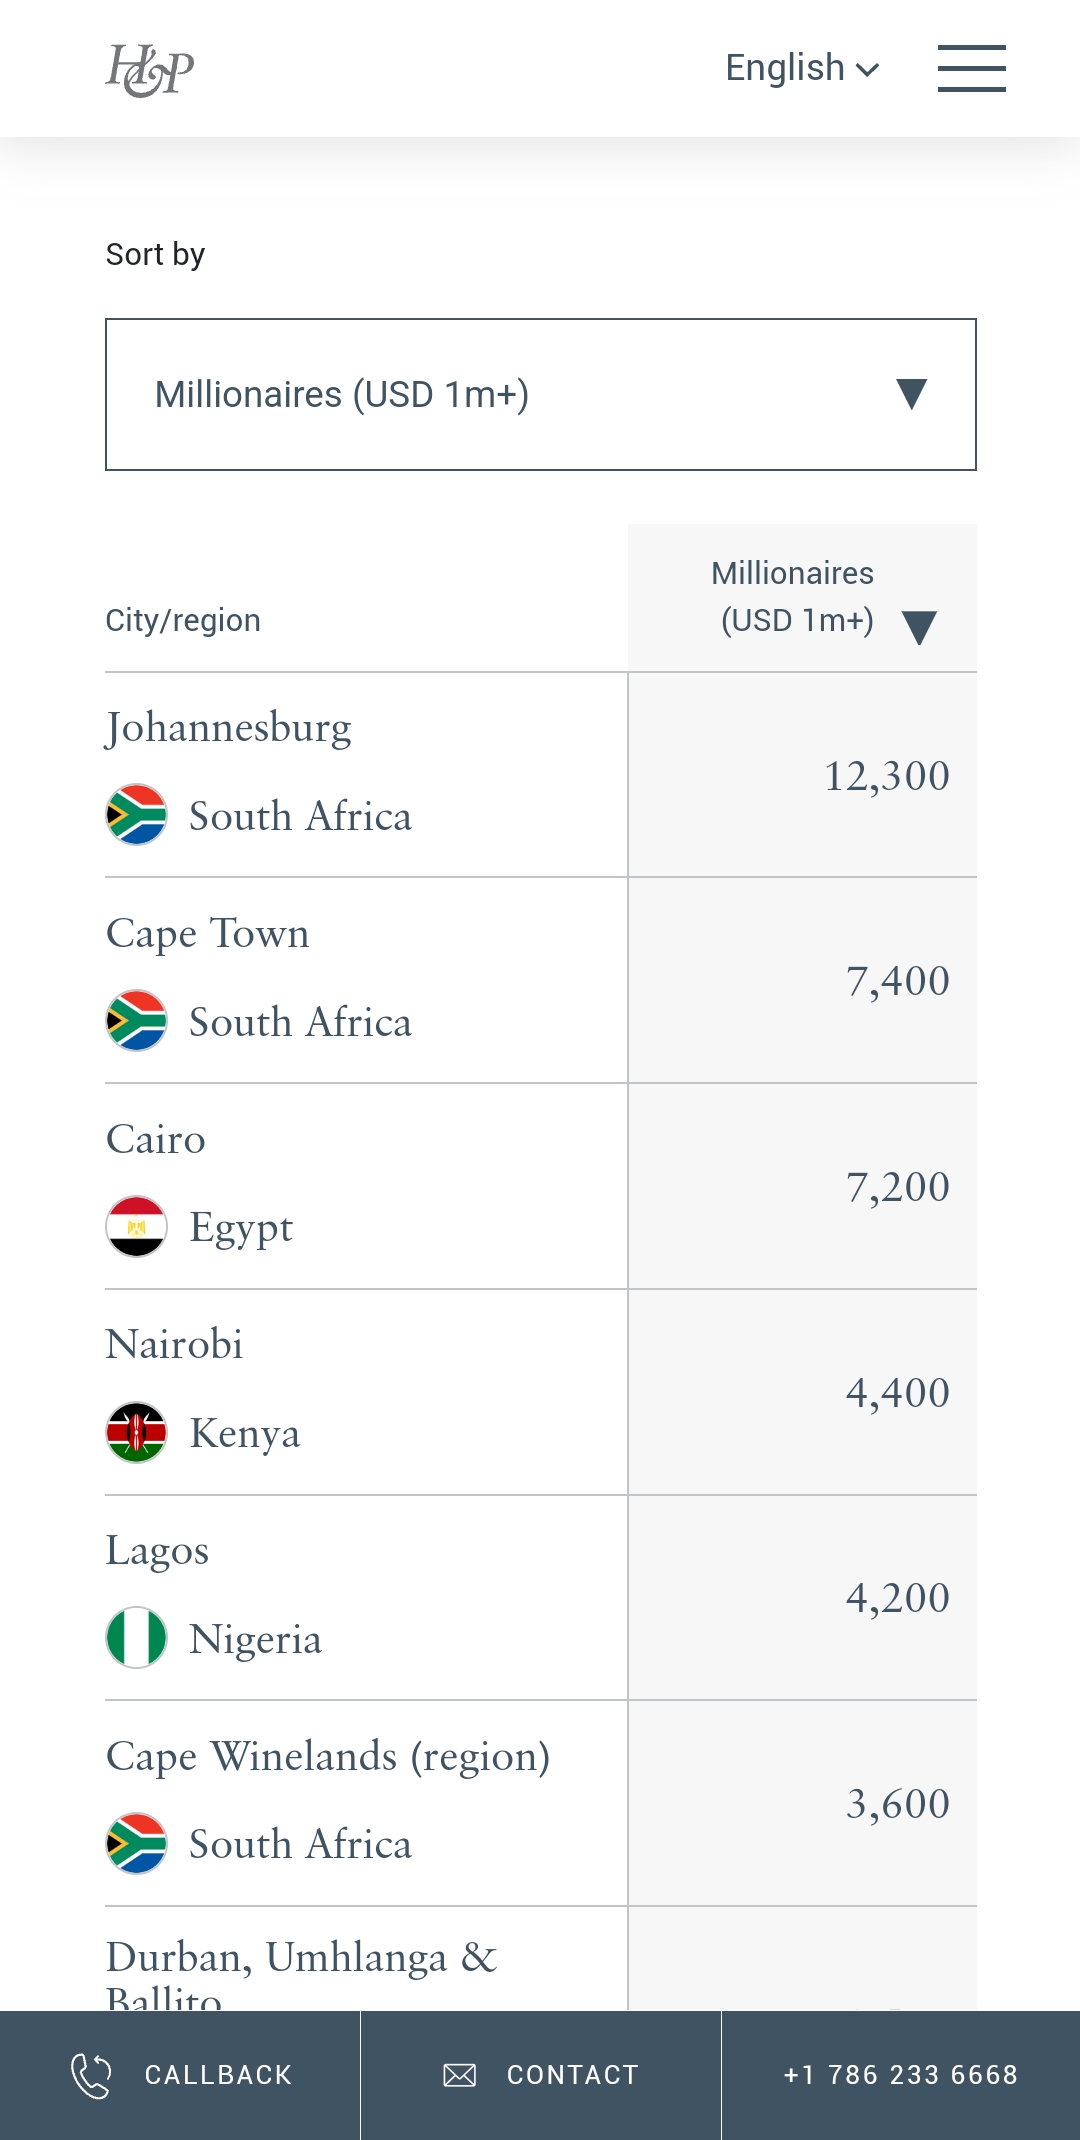Toggle sort arrow in Millionaires column header
This screenshot has height=2140, width=1080.
(x=918, y=627)
